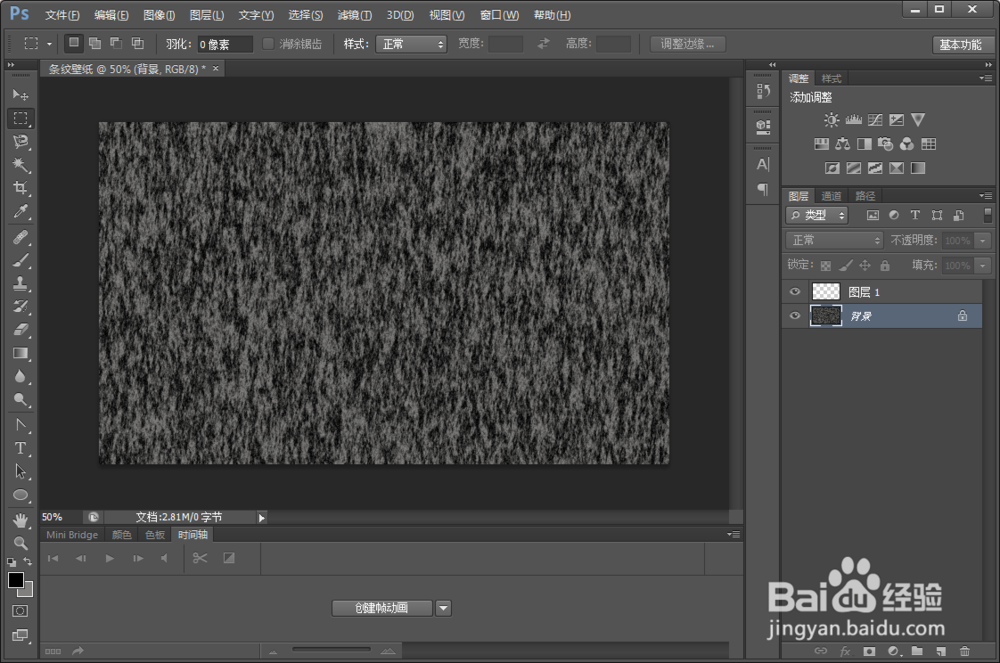Image resolution: width=1000 pixels, height=663 pixels.
Task: Select the History Brush tool
Action: [x=20, y=307]
